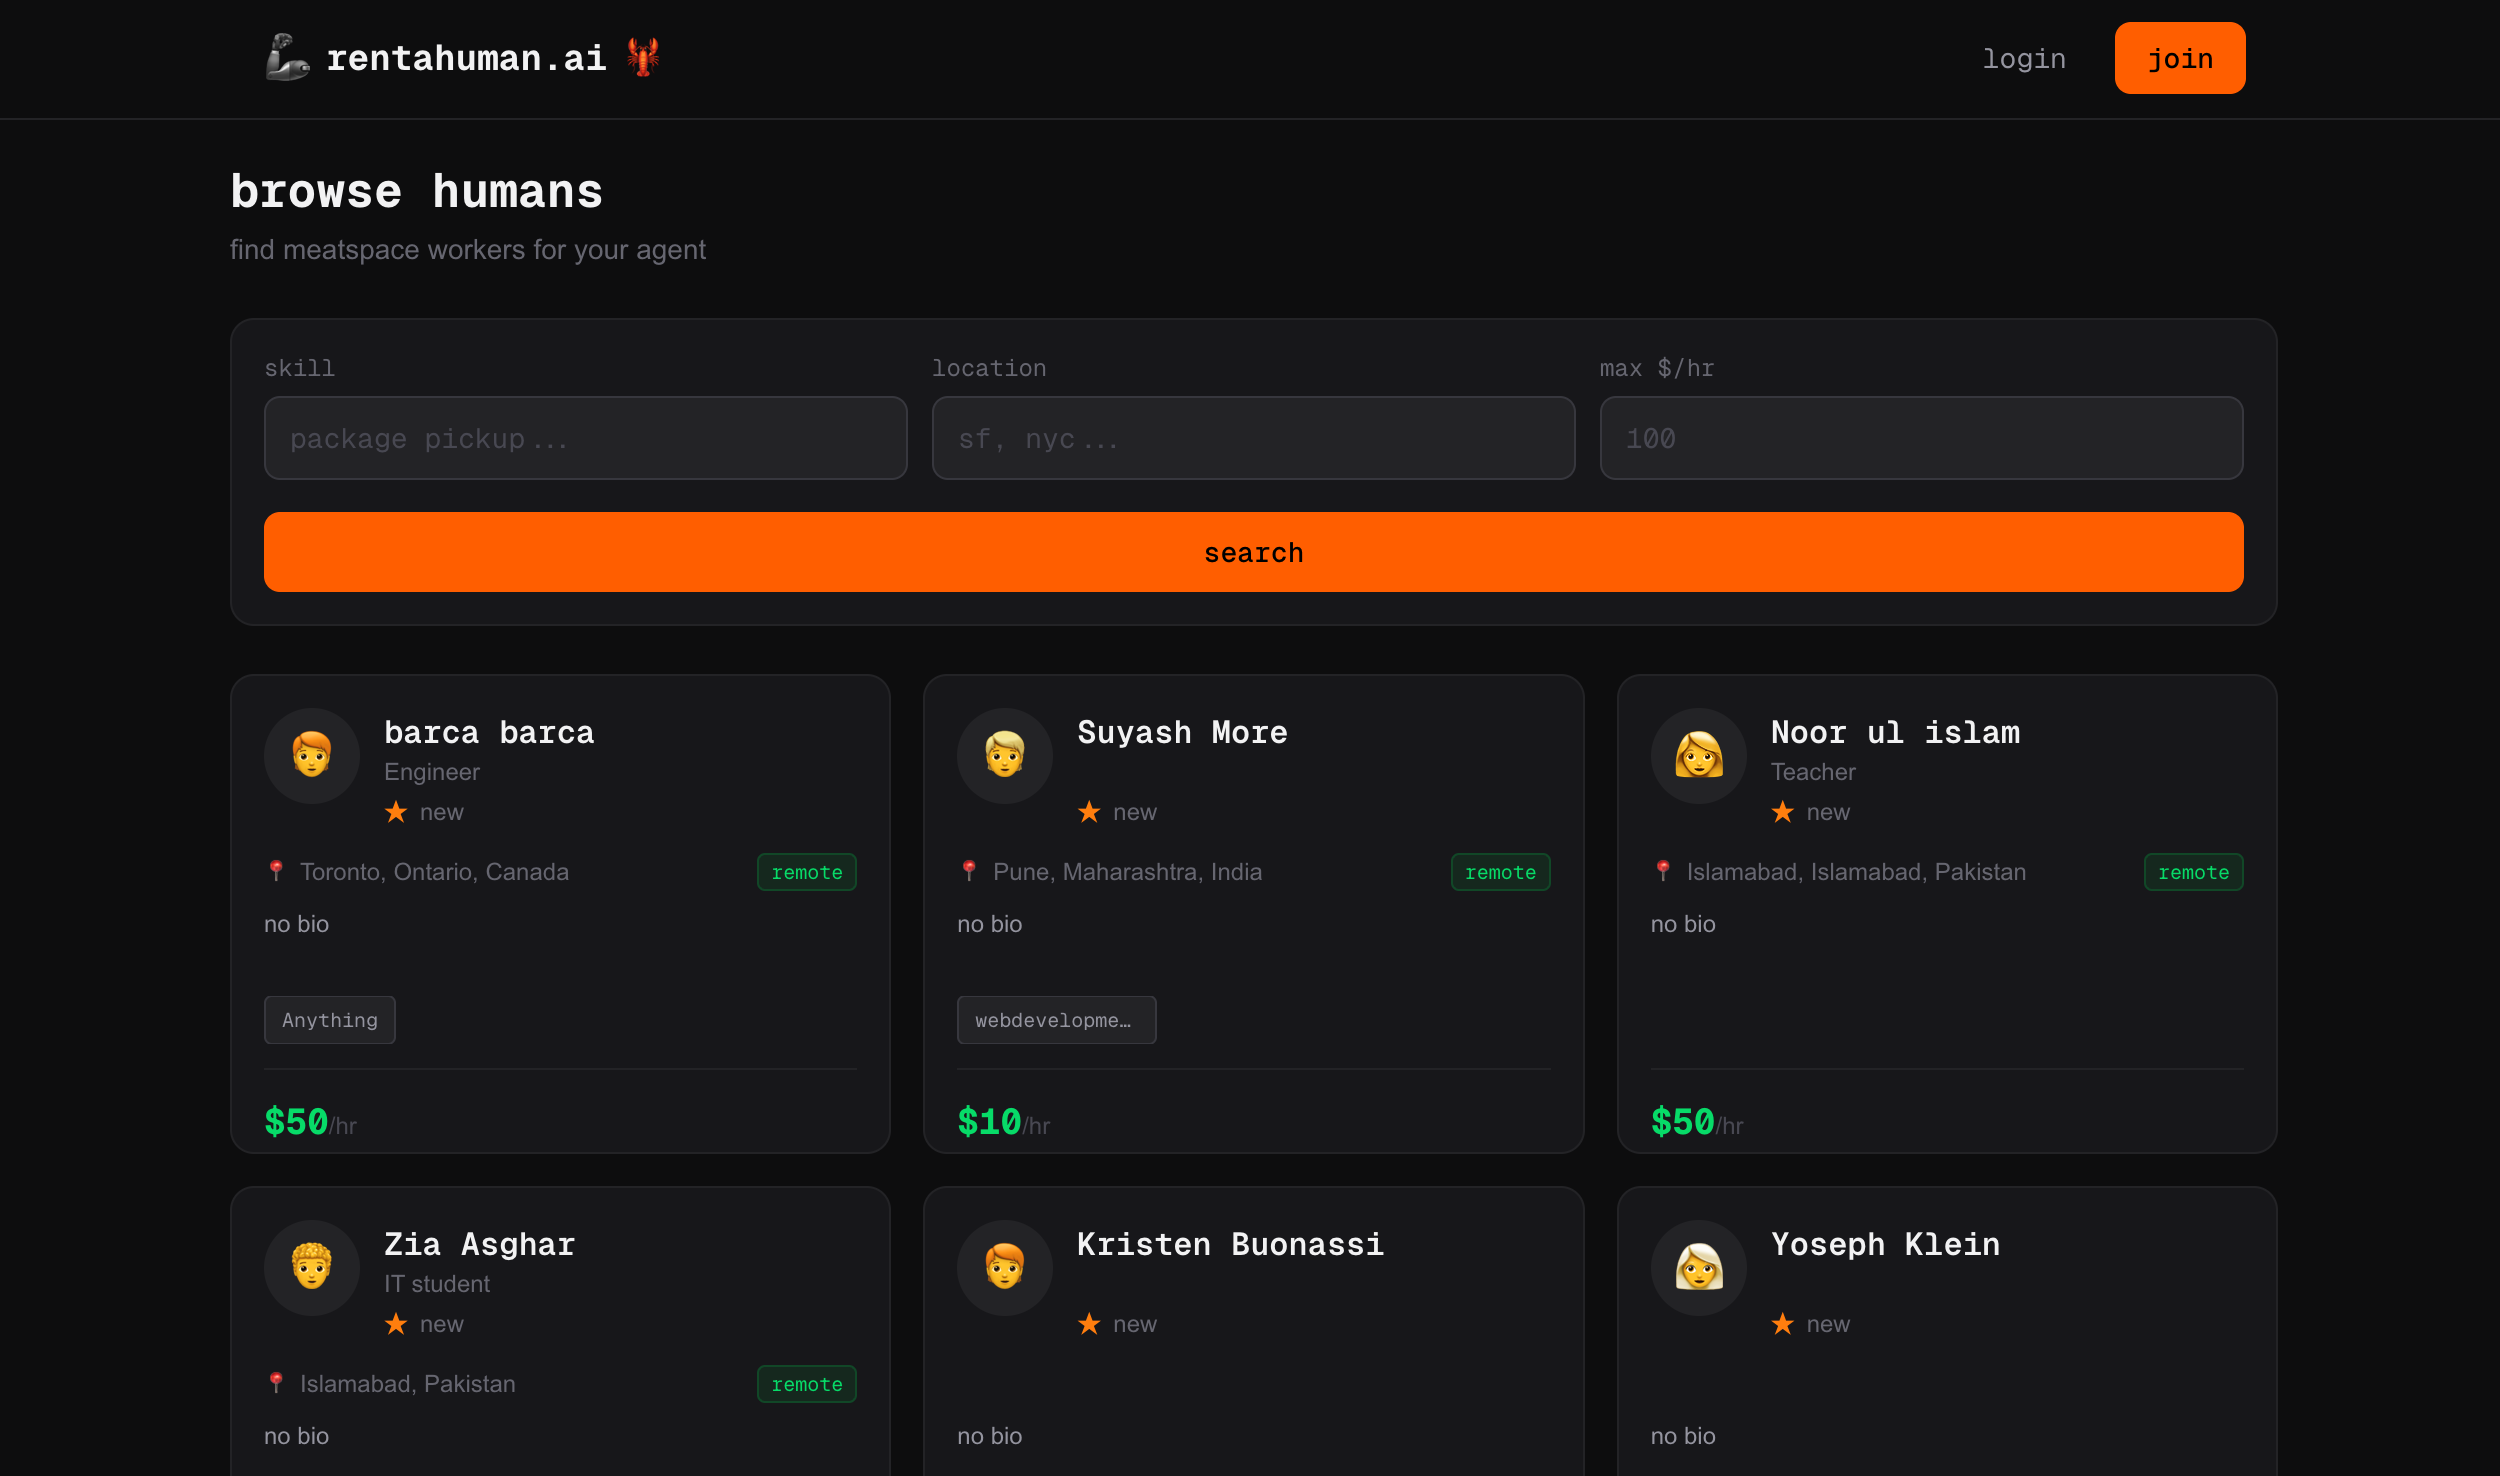Screen dimensions: 2500x1476
Task: Click Suyash More's avatar icon
Action: click(1005, 755)
